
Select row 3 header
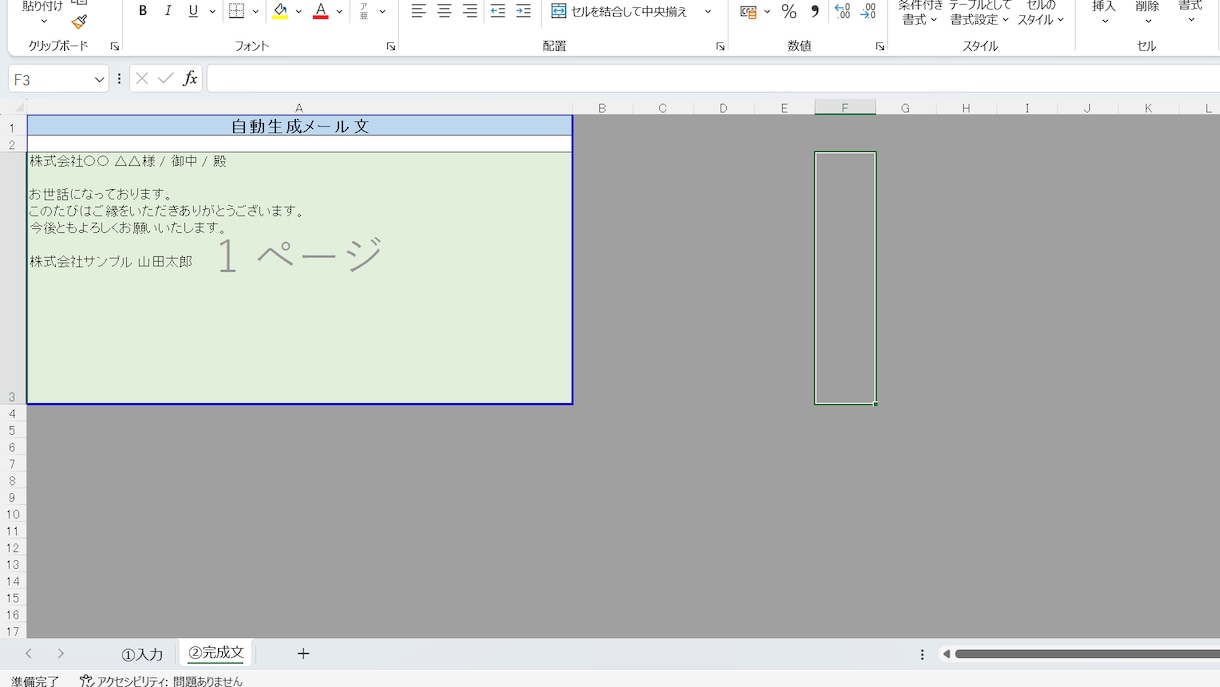point(13,278)
